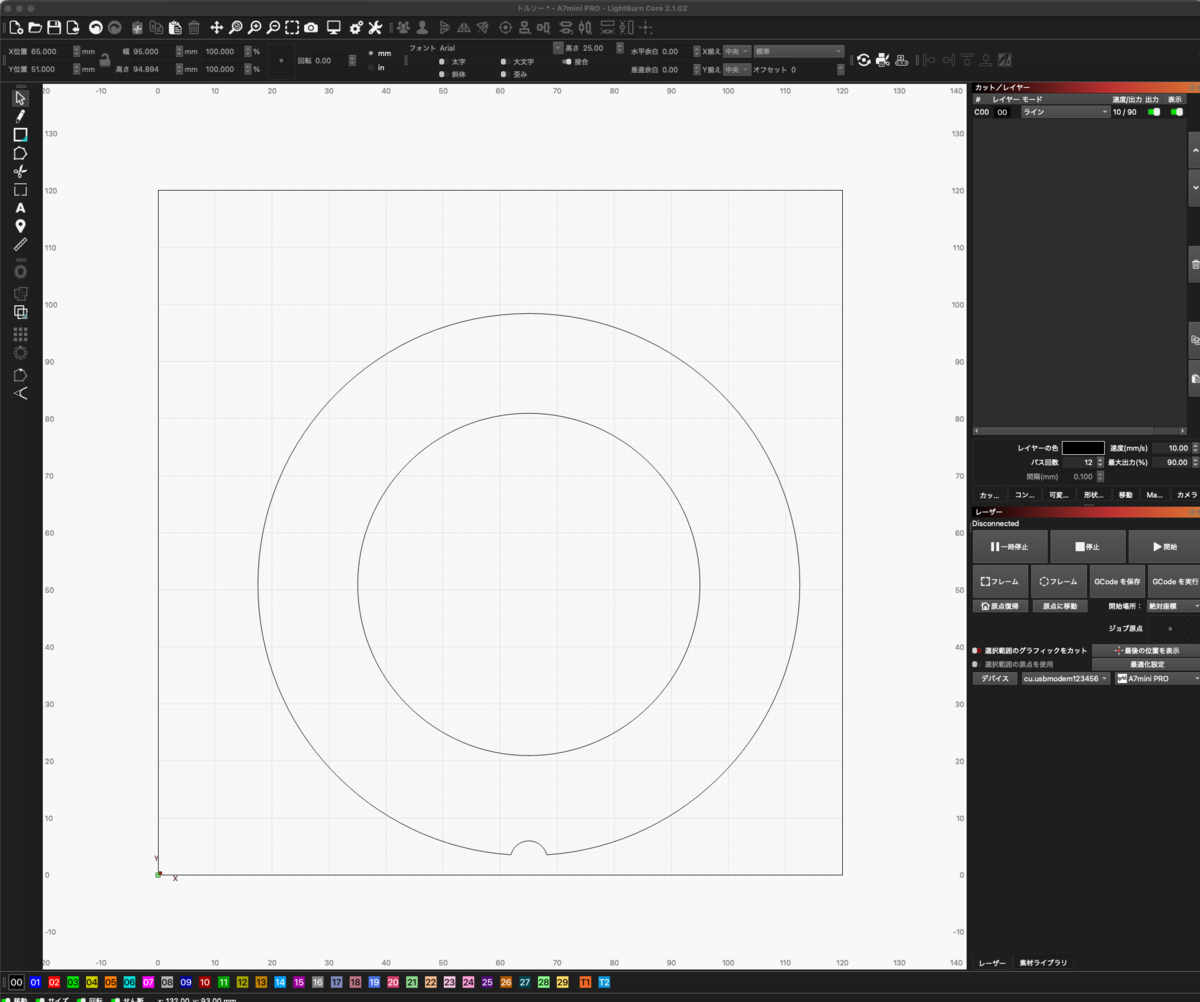Click the paste clipboard icon
1200x1002 pixels.
[x=175, y=27]
